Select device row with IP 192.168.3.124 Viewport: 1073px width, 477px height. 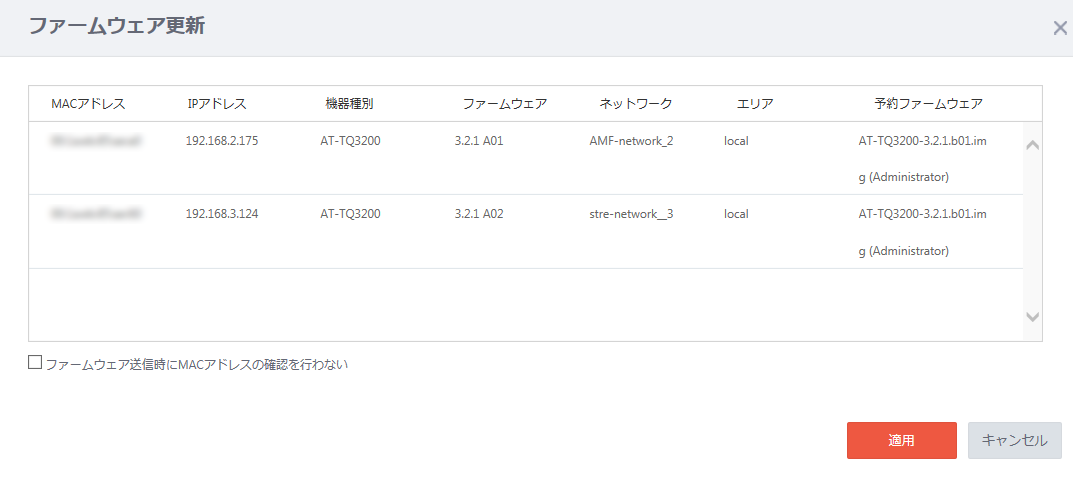(526, 232)
